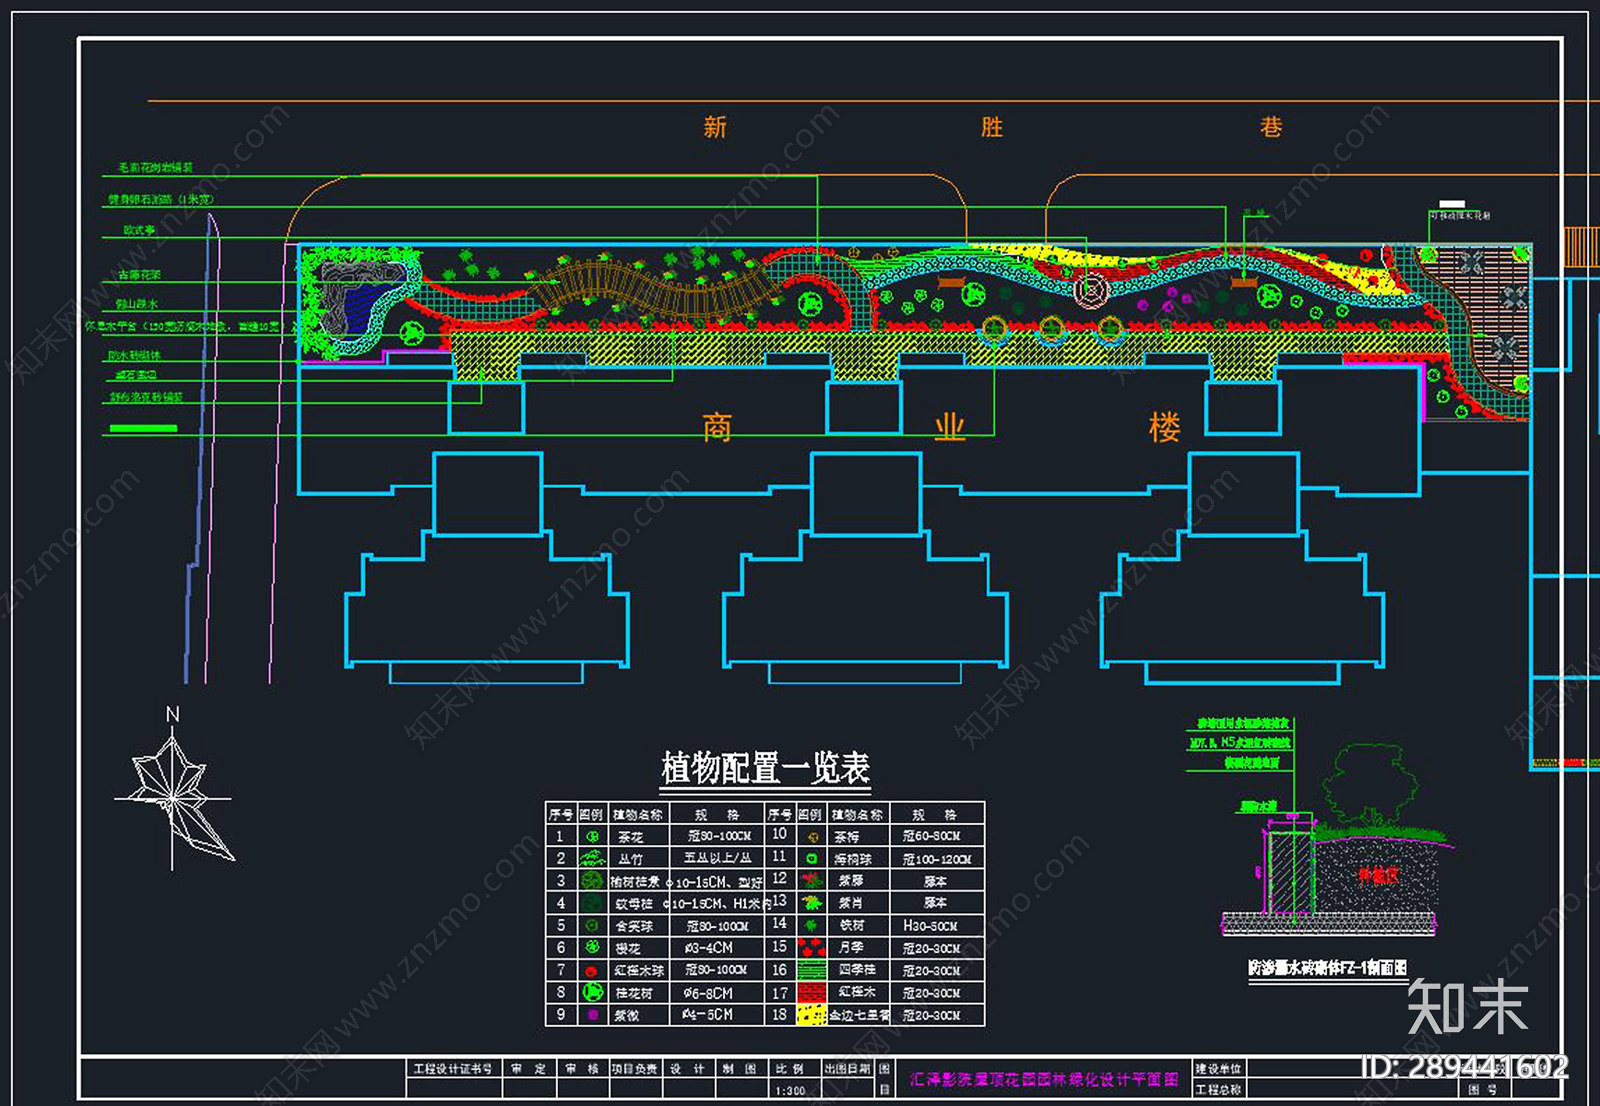
Task: Click the building label character 商
Action: click(717, 428)
